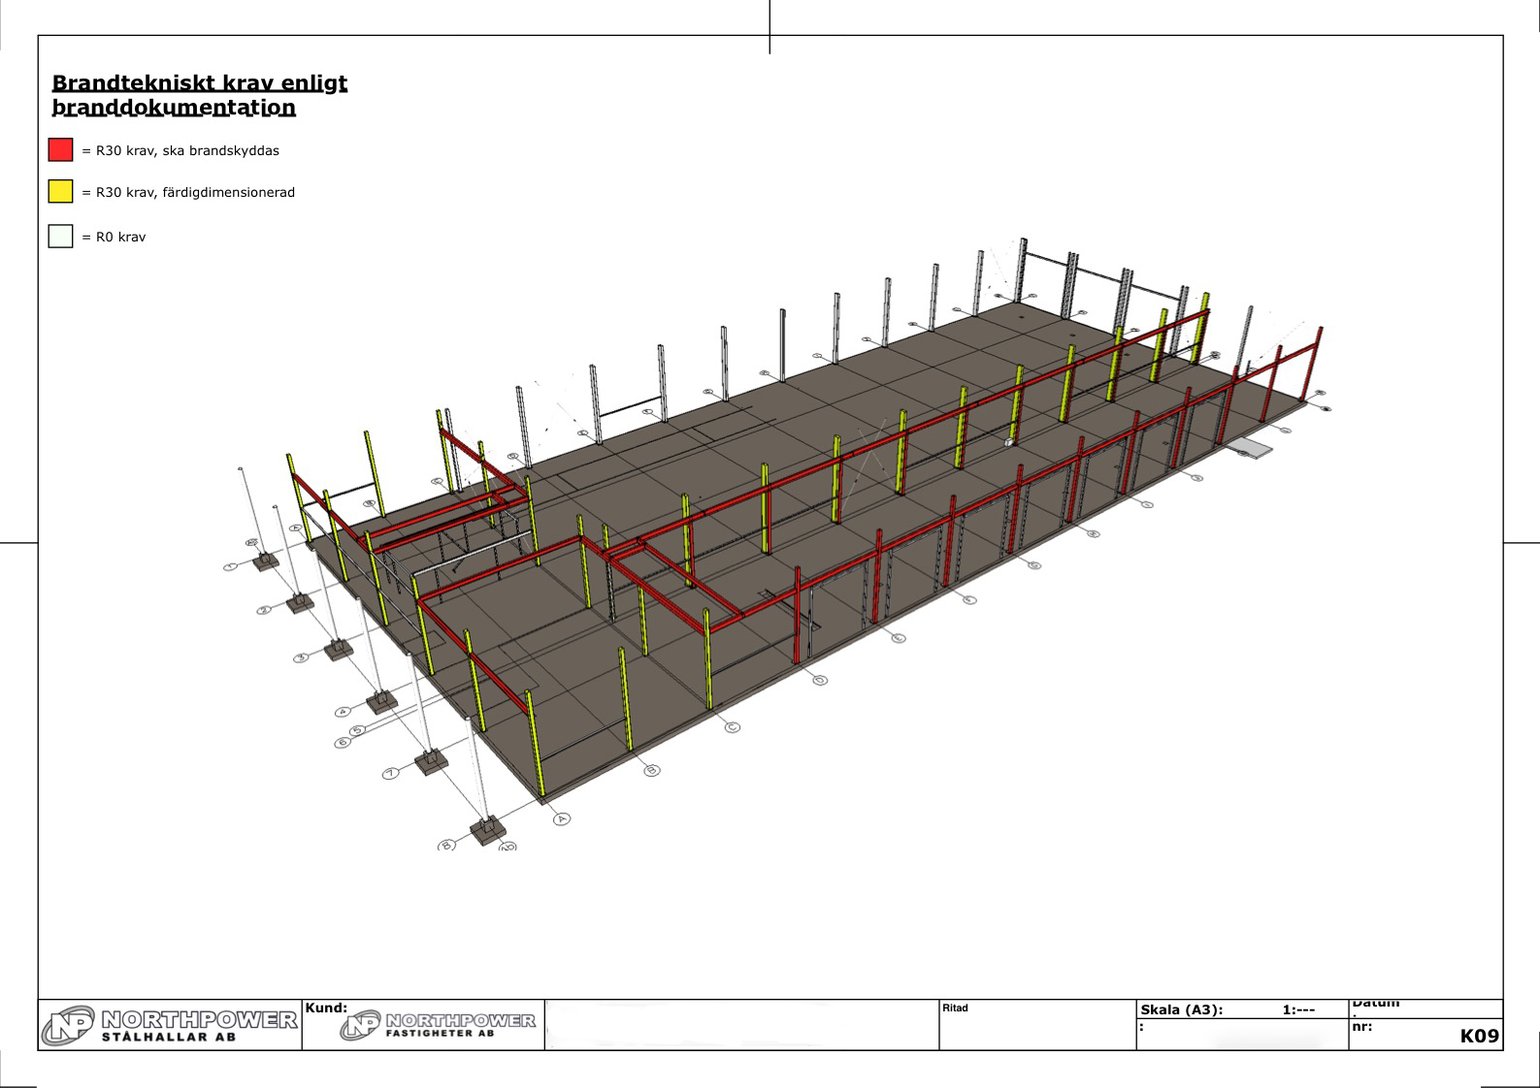Click the red R30 legend swatch
Screen dimensions: 1540x1088
tap(61, 150)
